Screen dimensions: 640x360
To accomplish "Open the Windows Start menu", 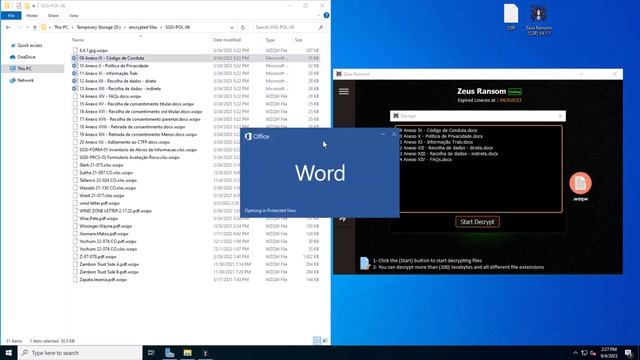I will [9, 353].
